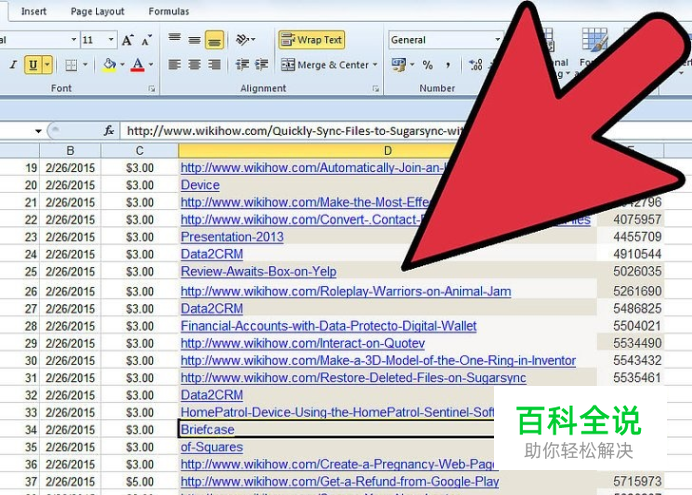Center text horizontally
The width and height of the screenshot is (692, 495).
tap(194, 65)
